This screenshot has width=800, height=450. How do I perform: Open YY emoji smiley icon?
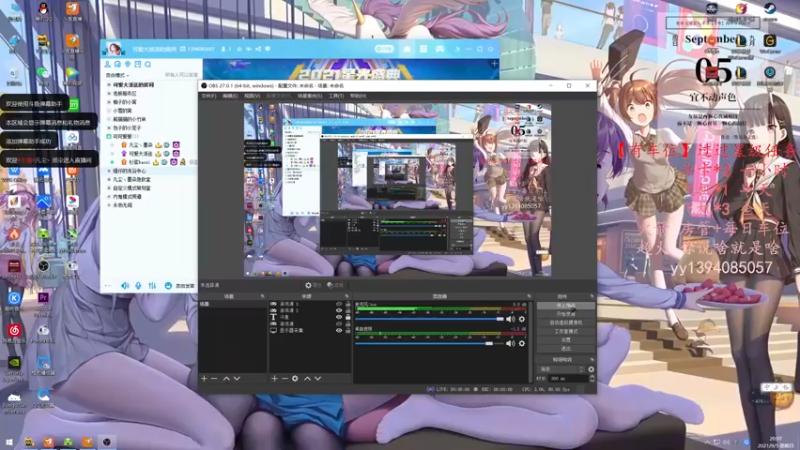pyautogui.click(x=168, y=286)
